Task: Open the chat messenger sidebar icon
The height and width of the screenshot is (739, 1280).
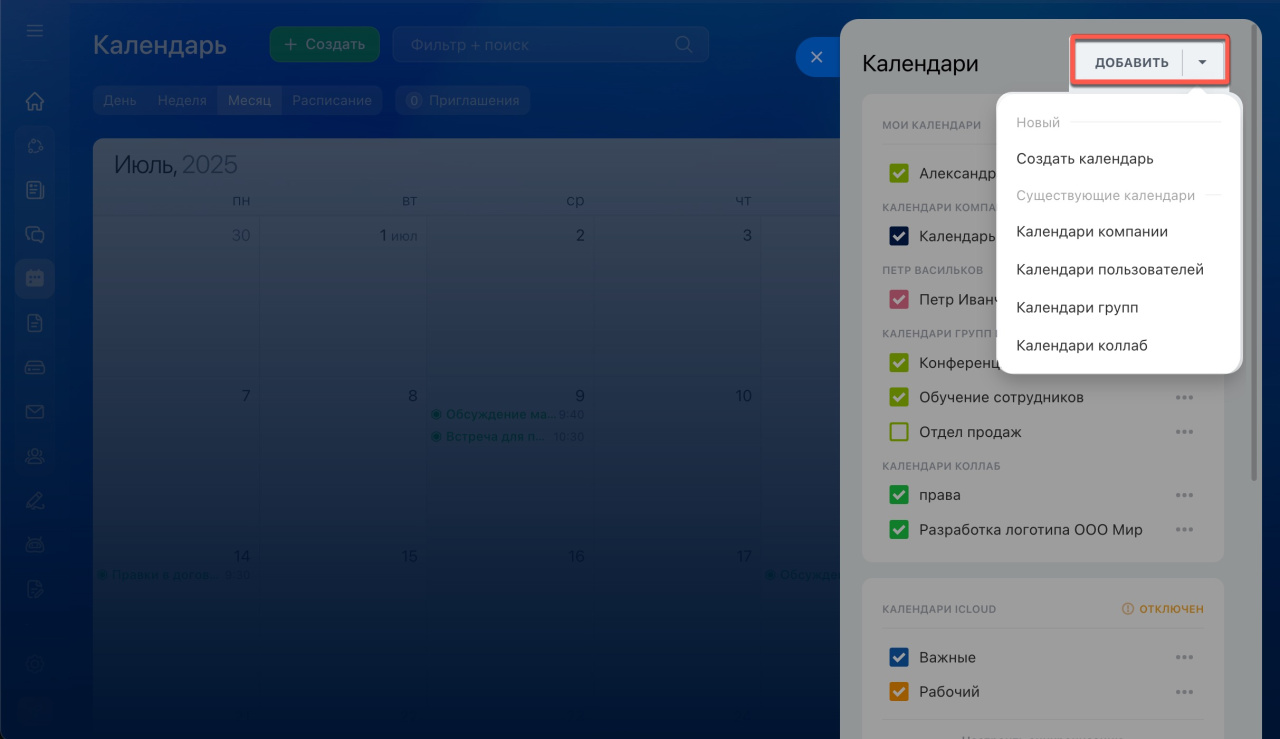Action: (x=35, y=234)
